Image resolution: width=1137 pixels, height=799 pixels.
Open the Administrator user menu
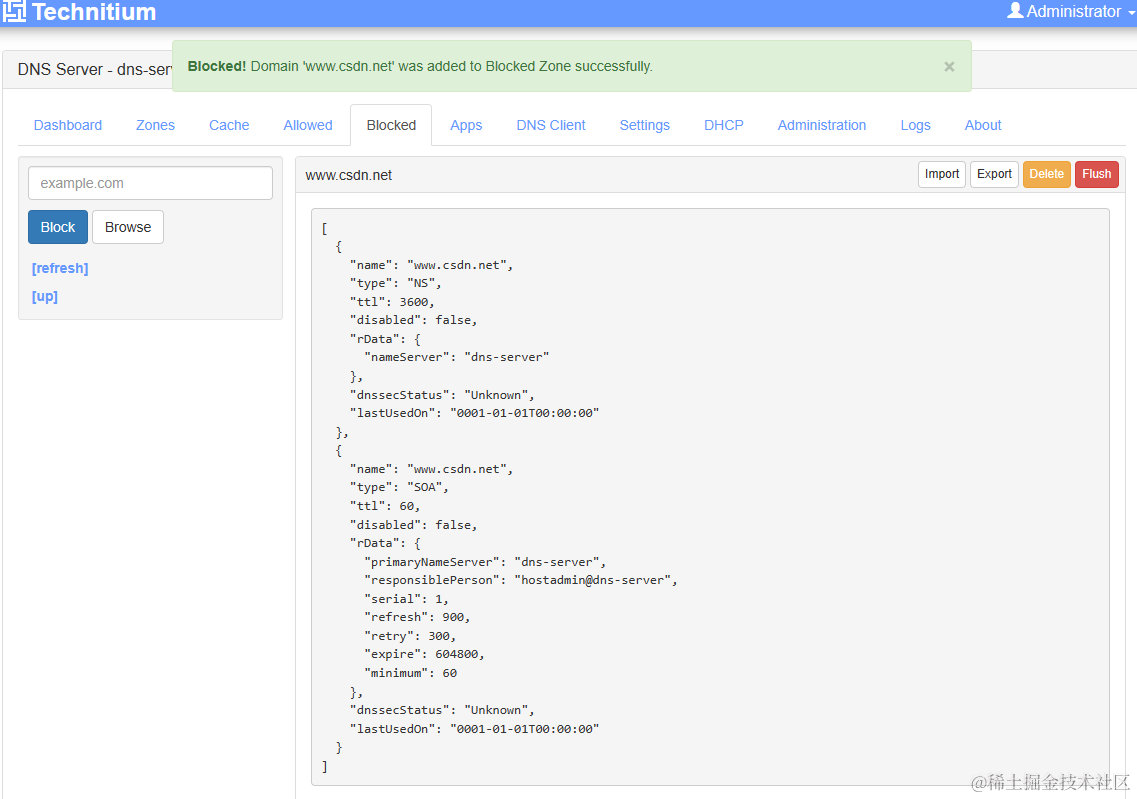(x=1071, y=12)
